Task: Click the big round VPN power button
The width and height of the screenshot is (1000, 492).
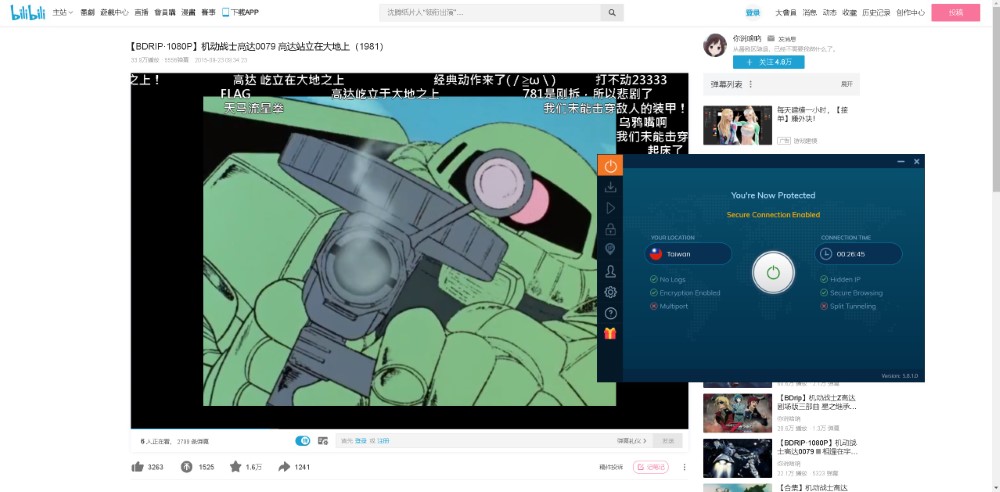Action: click(773, 272)
